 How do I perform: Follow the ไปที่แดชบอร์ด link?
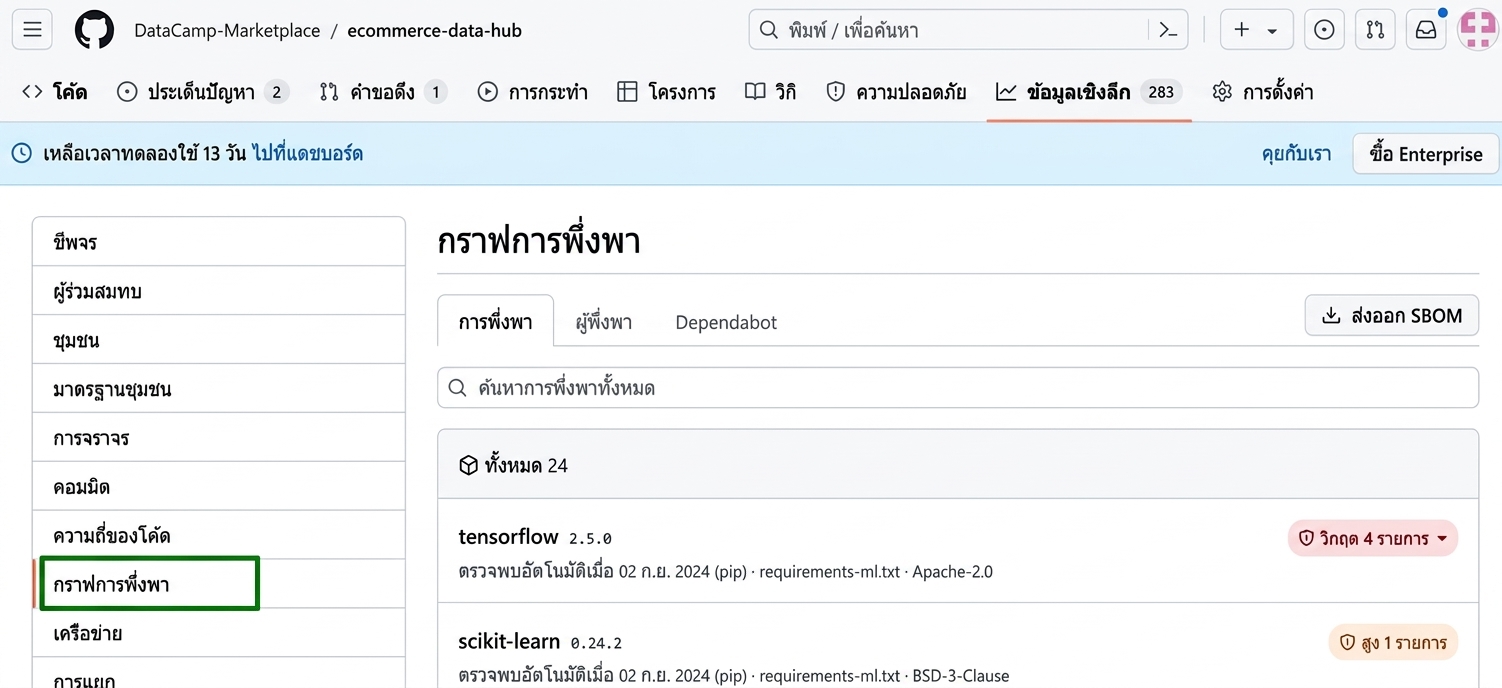pos(307,154)
